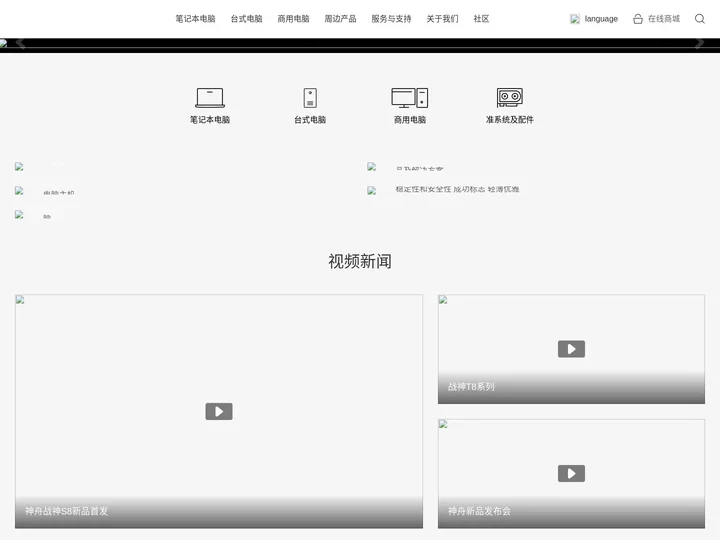Play the 神舟新品发布会 video
The height and width of the screenshot is (540, 720).
(571, 473)
